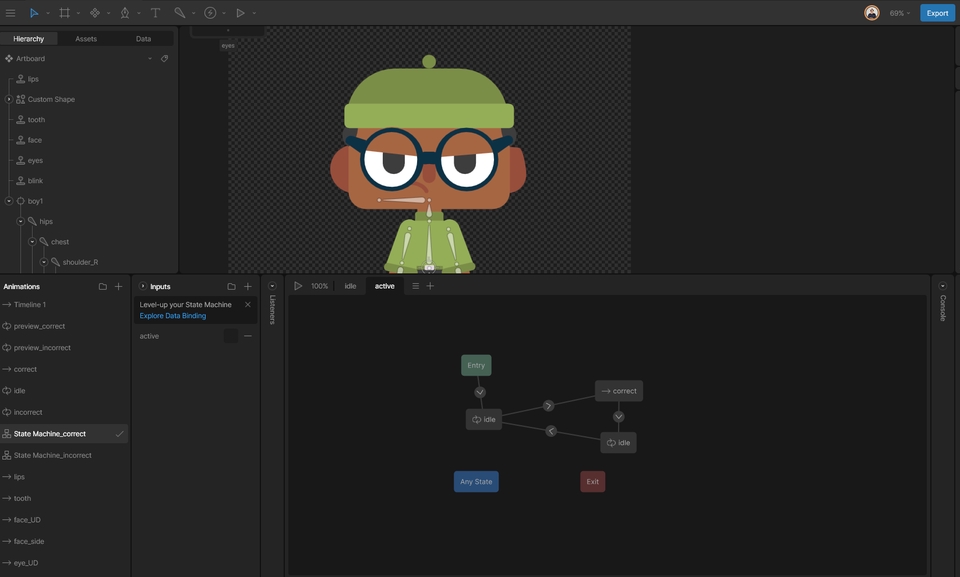Viewport: 960px width, 577px height.
Task: Select State Machine_correct item
Action: (64, 434)
